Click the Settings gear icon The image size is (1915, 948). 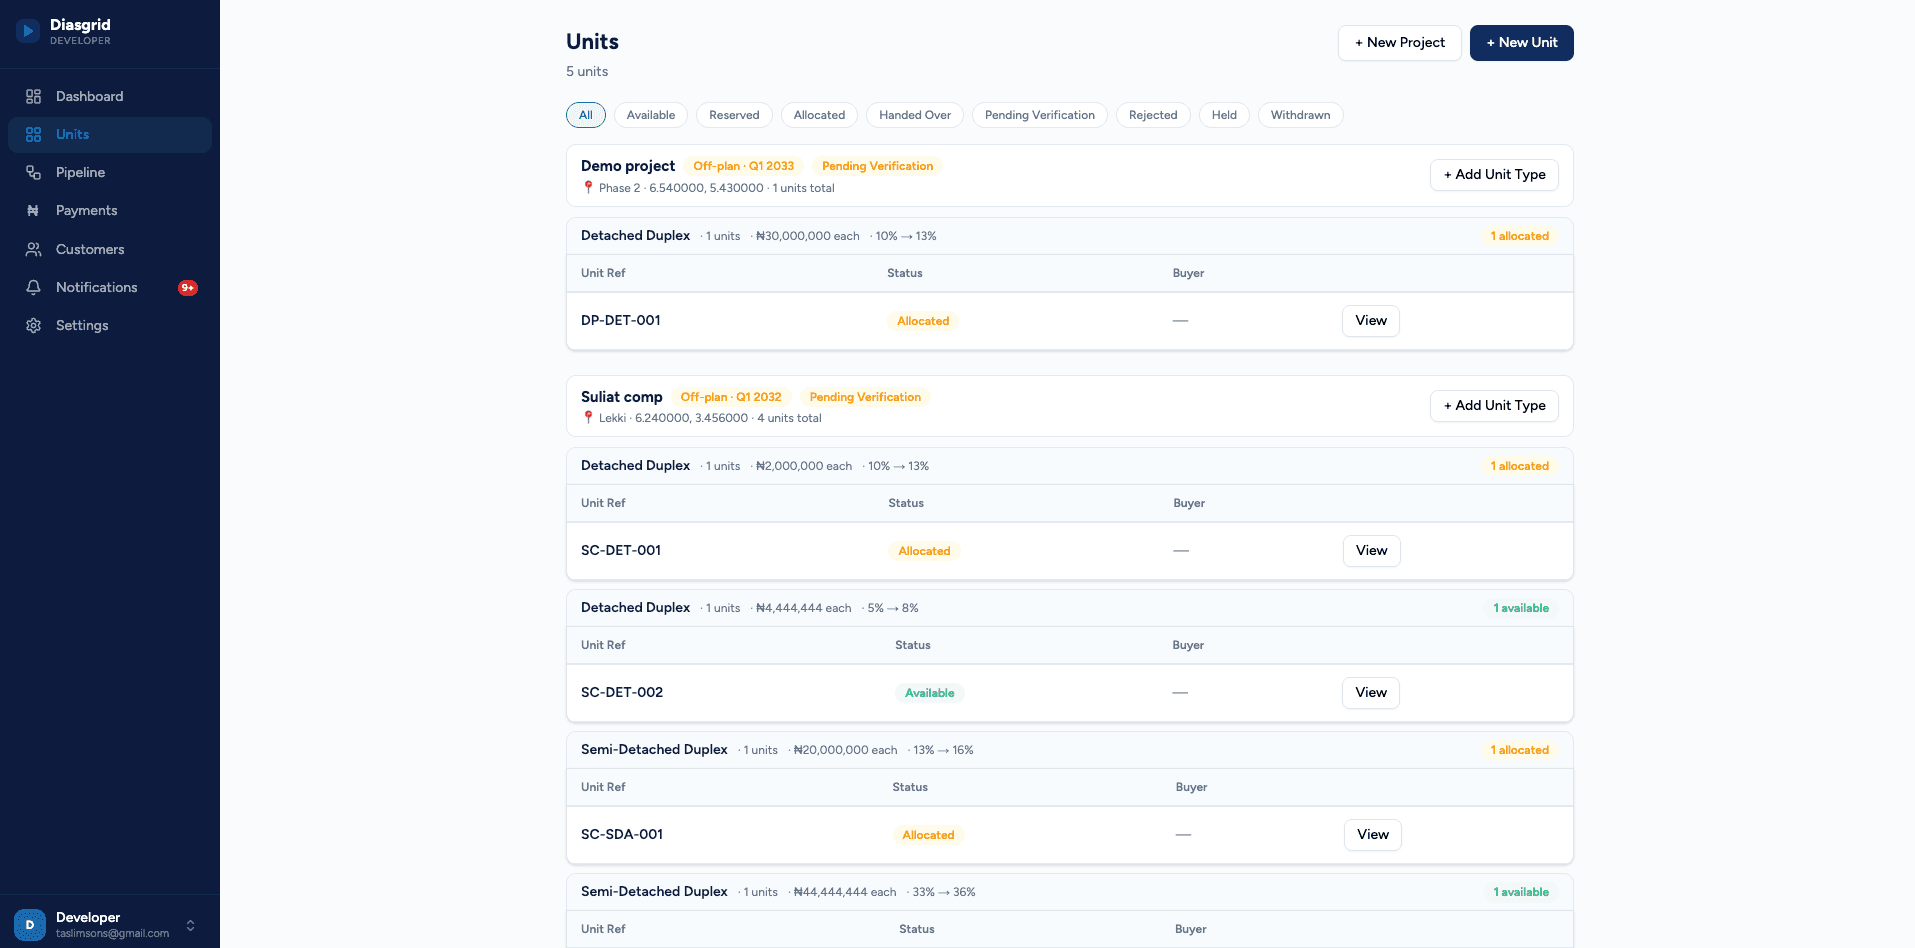33,325
